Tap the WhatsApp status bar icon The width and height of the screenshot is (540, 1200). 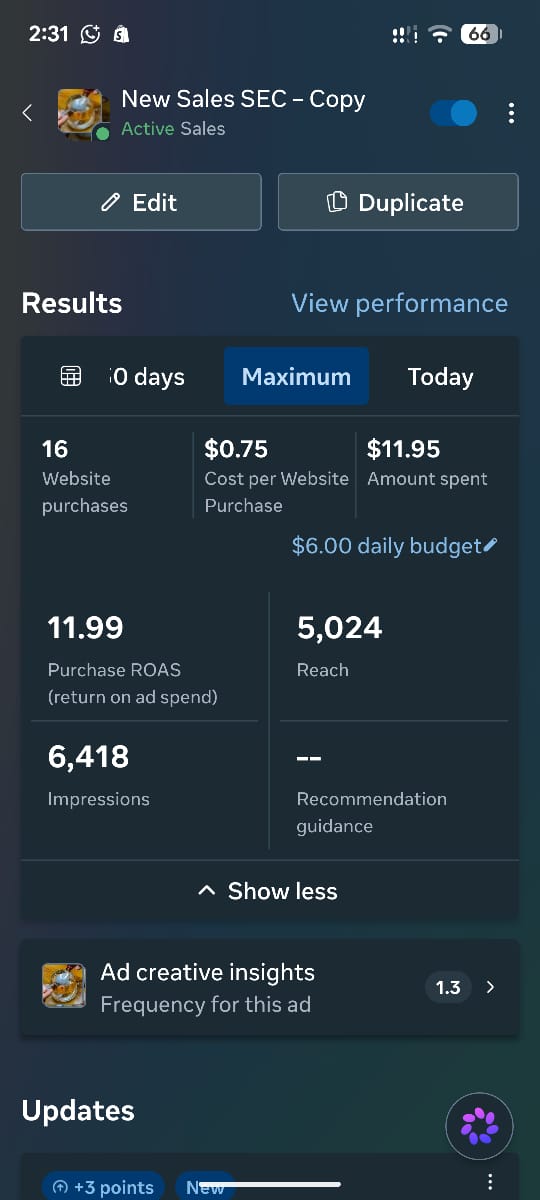pos(90,34)
